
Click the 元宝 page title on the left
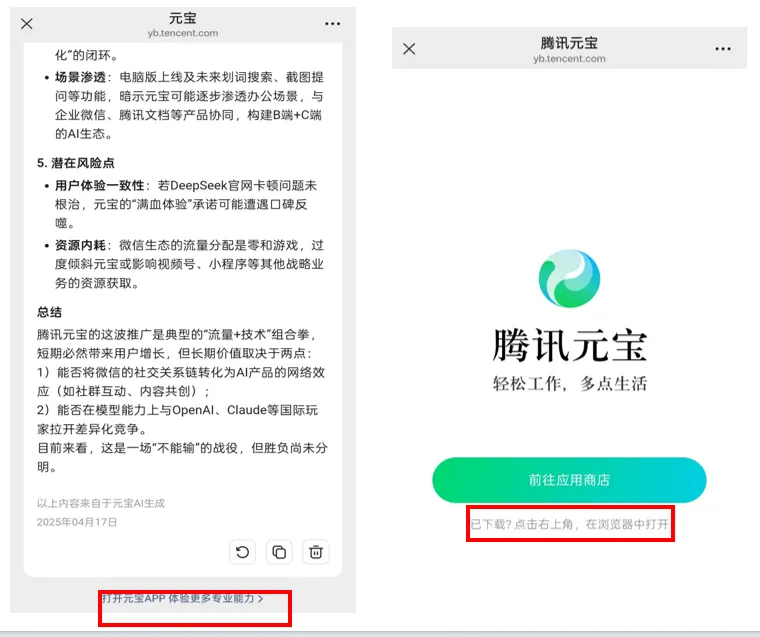(183, 18)
